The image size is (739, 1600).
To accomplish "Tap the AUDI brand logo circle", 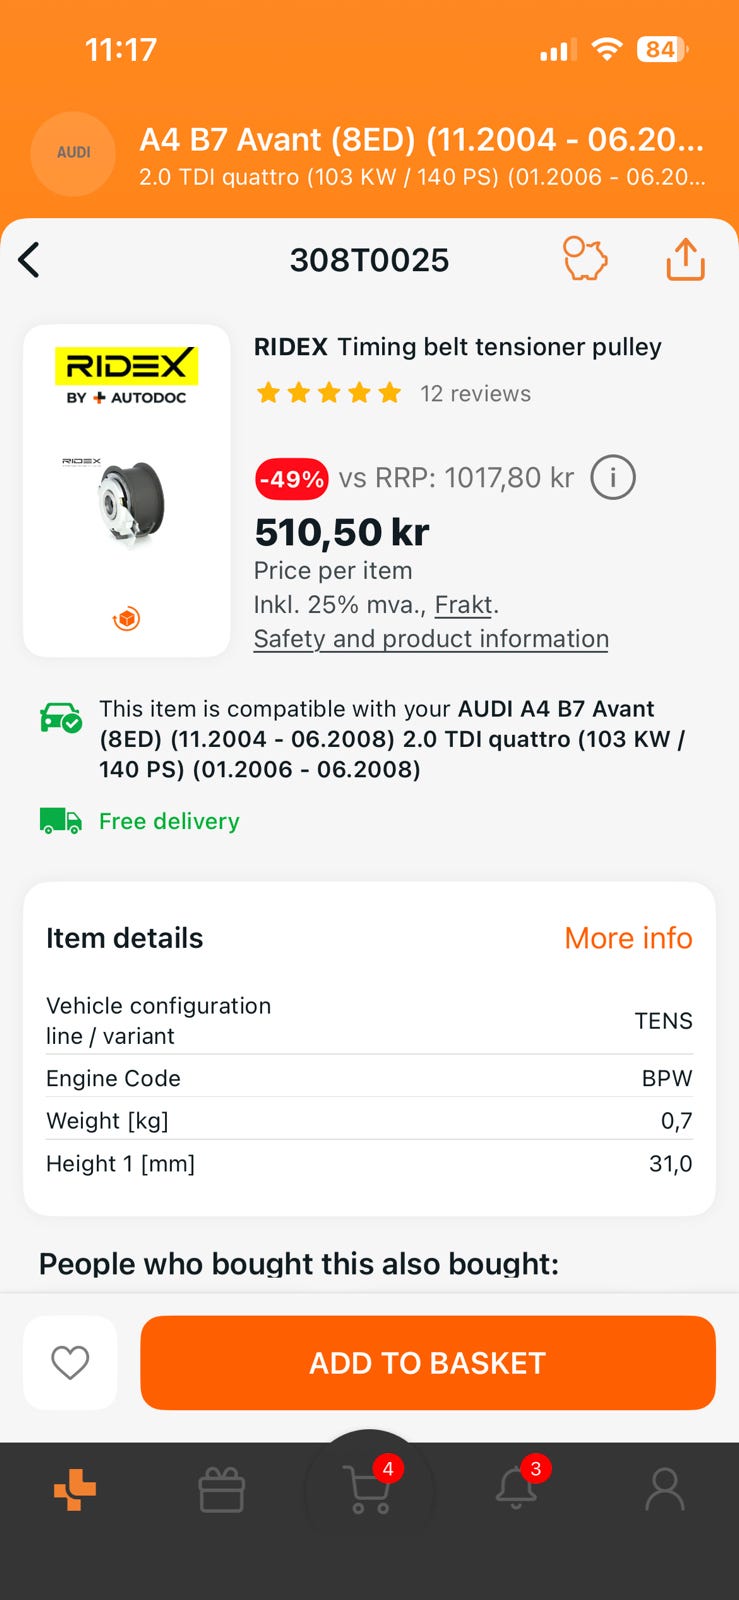I will pyautogui.click(x=74, y=153).
